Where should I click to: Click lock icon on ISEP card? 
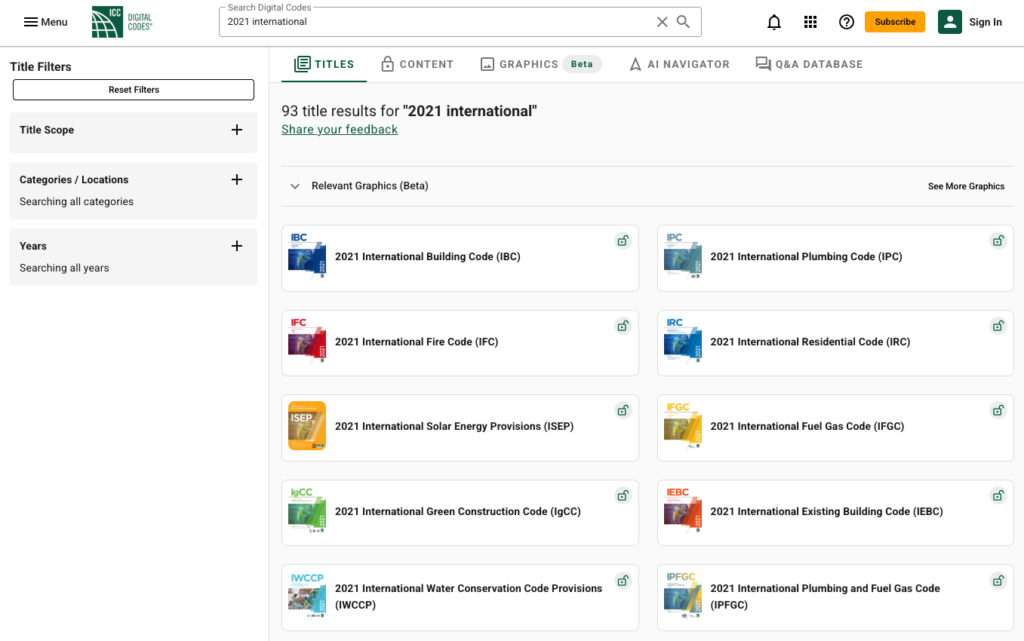tap(623, 411)
